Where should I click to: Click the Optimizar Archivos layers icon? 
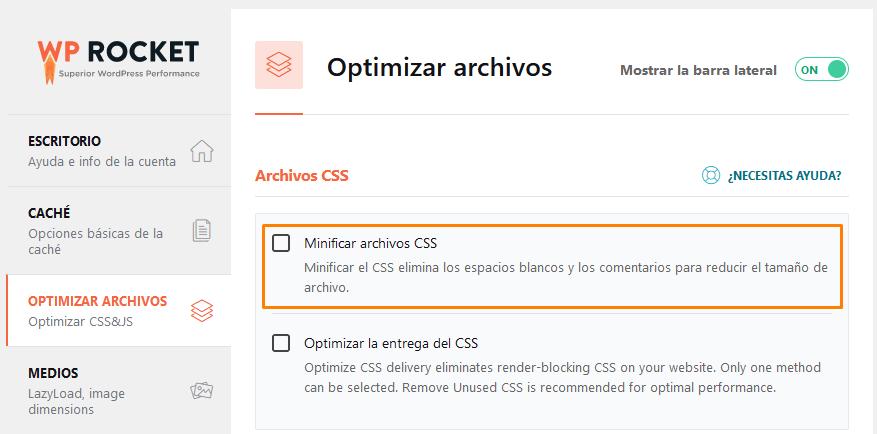[x=202, y=311]
